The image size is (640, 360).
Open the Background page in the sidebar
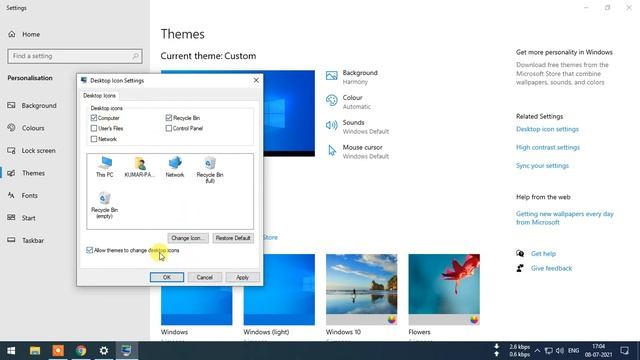click(39, 106)
